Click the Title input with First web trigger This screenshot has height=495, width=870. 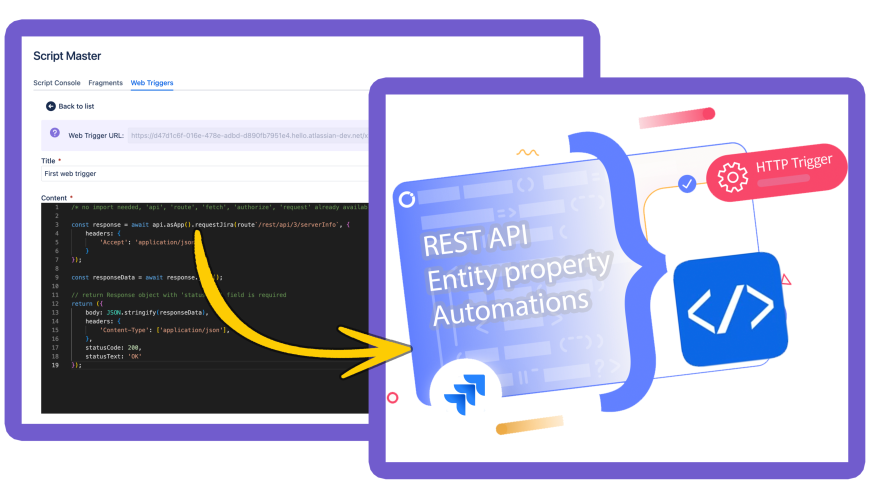[x=205, y=174]
